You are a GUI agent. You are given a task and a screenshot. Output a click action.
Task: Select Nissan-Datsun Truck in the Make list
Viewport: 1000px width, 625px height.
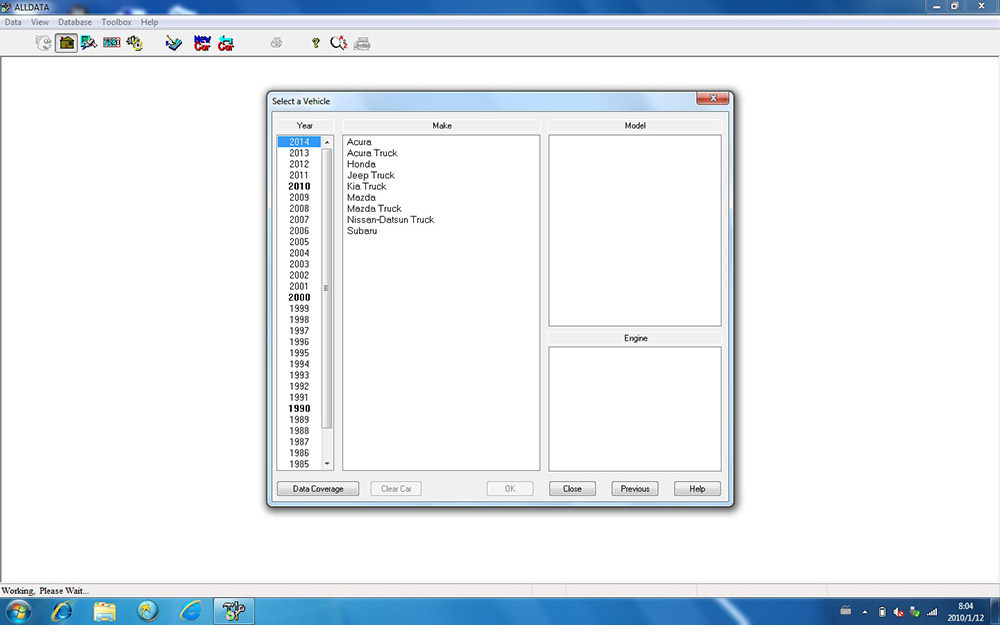tap(390, 219)
